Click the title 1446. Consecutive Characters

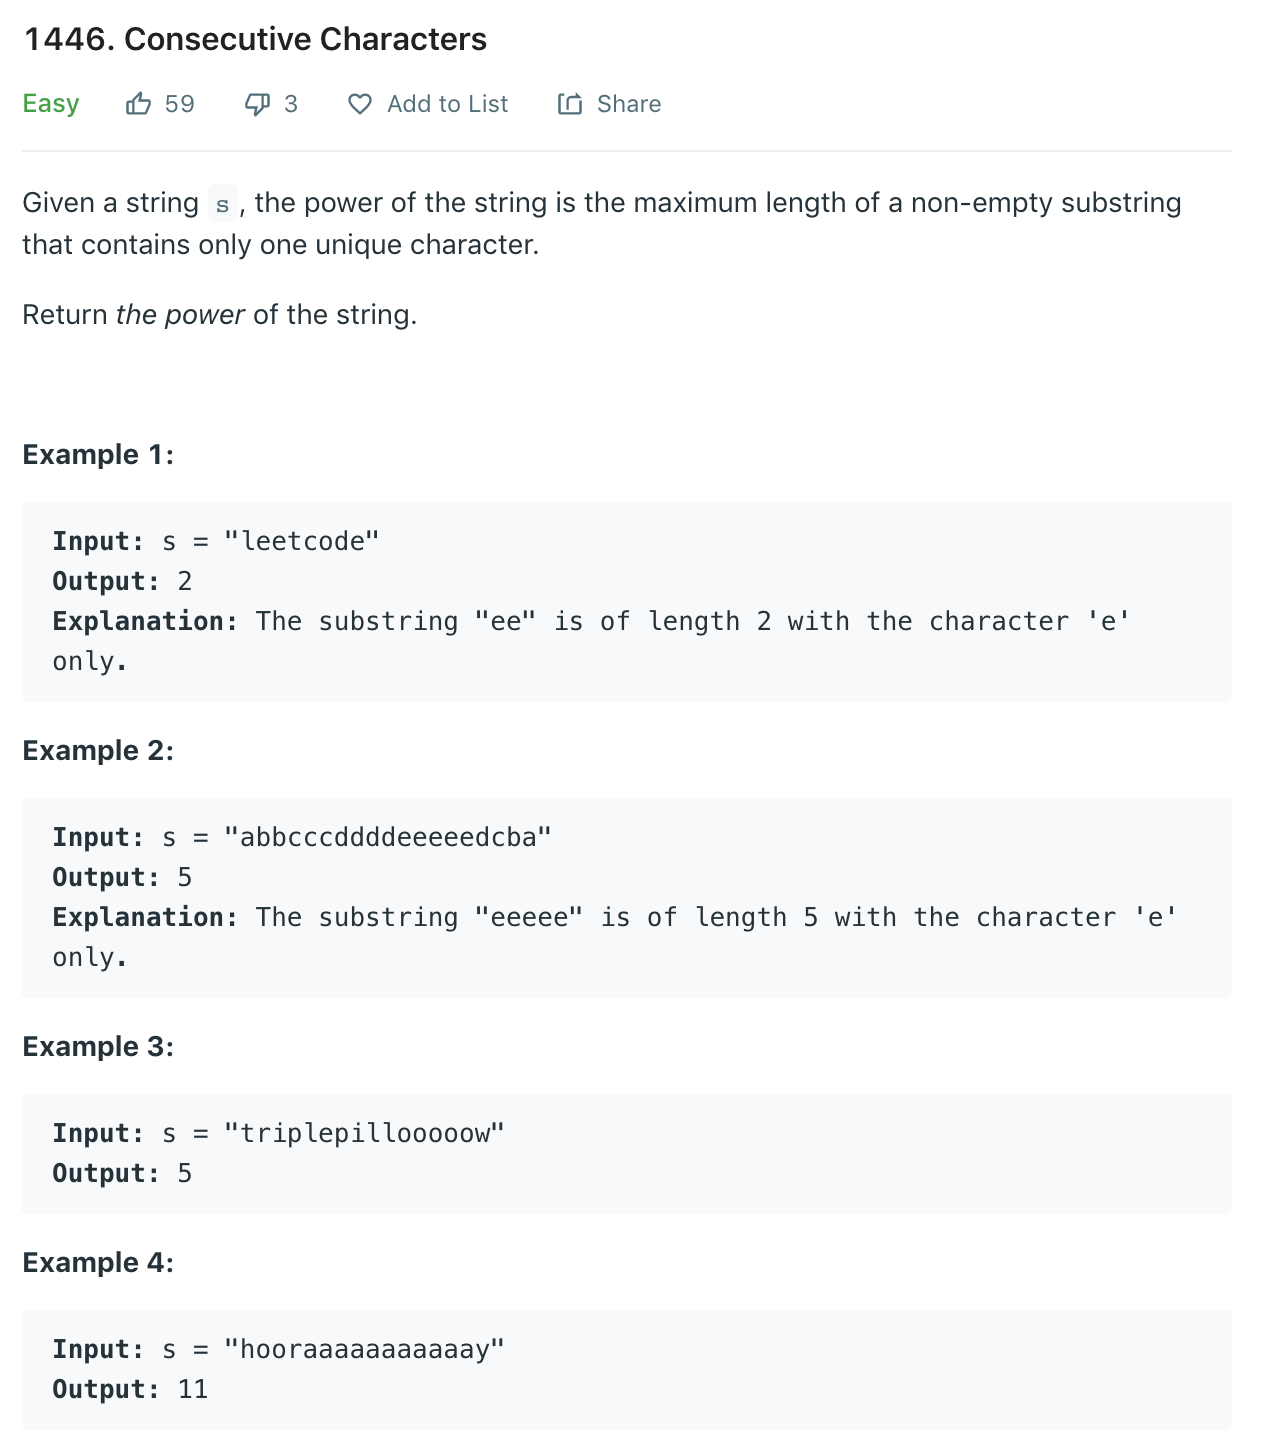tap(255, 39)
